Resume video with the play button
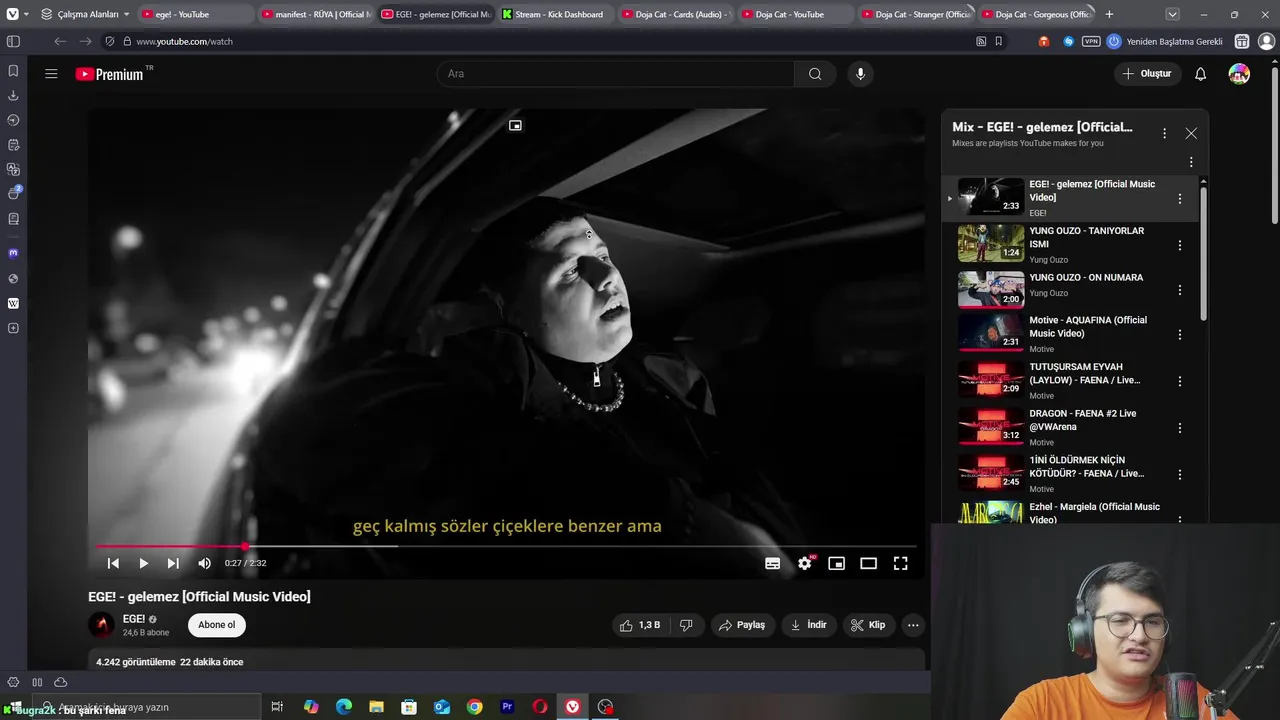 click(x=143, y=563)
